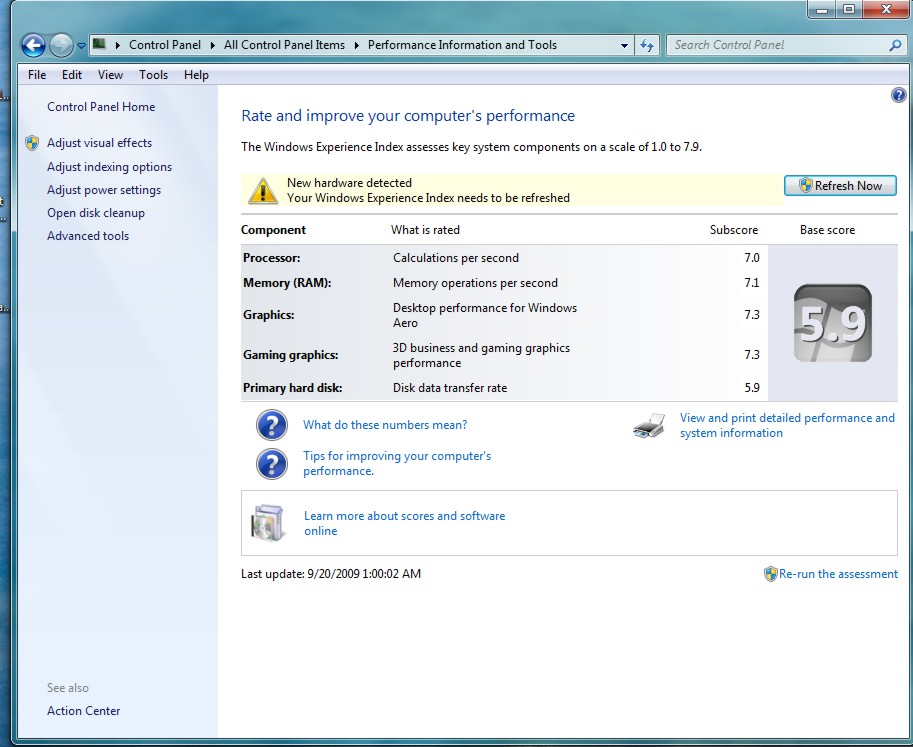
Task: Select the Processor row label
Action: click(x=272, y=258)
